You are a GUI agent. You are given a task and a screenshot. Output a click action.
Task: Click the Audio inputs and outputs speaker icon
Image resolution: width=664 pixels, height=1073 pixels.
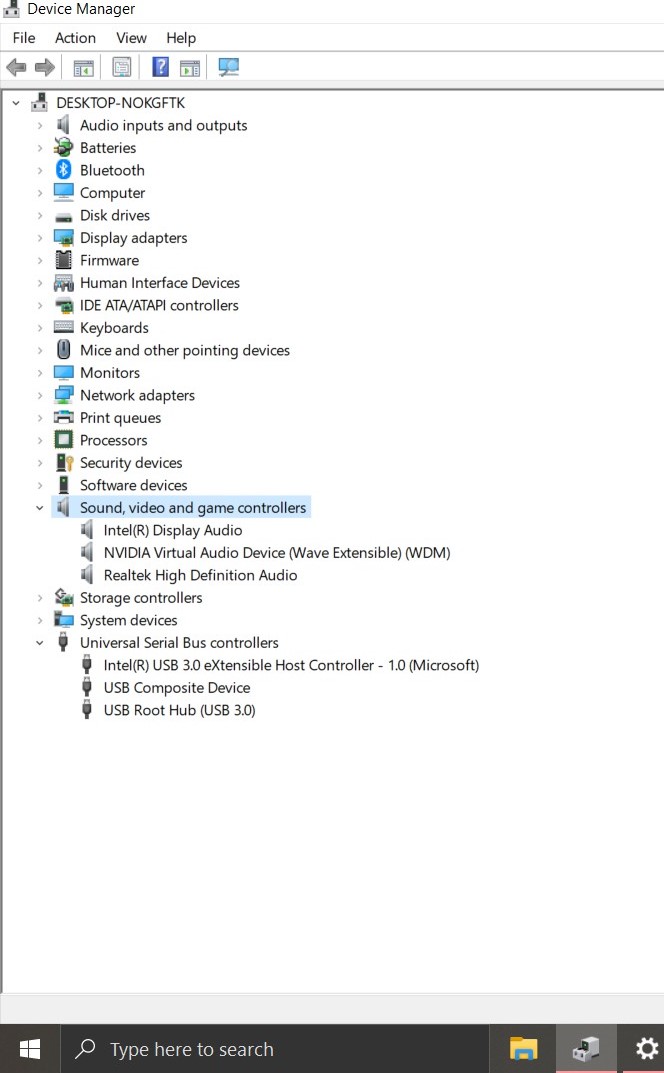point(63,125)
